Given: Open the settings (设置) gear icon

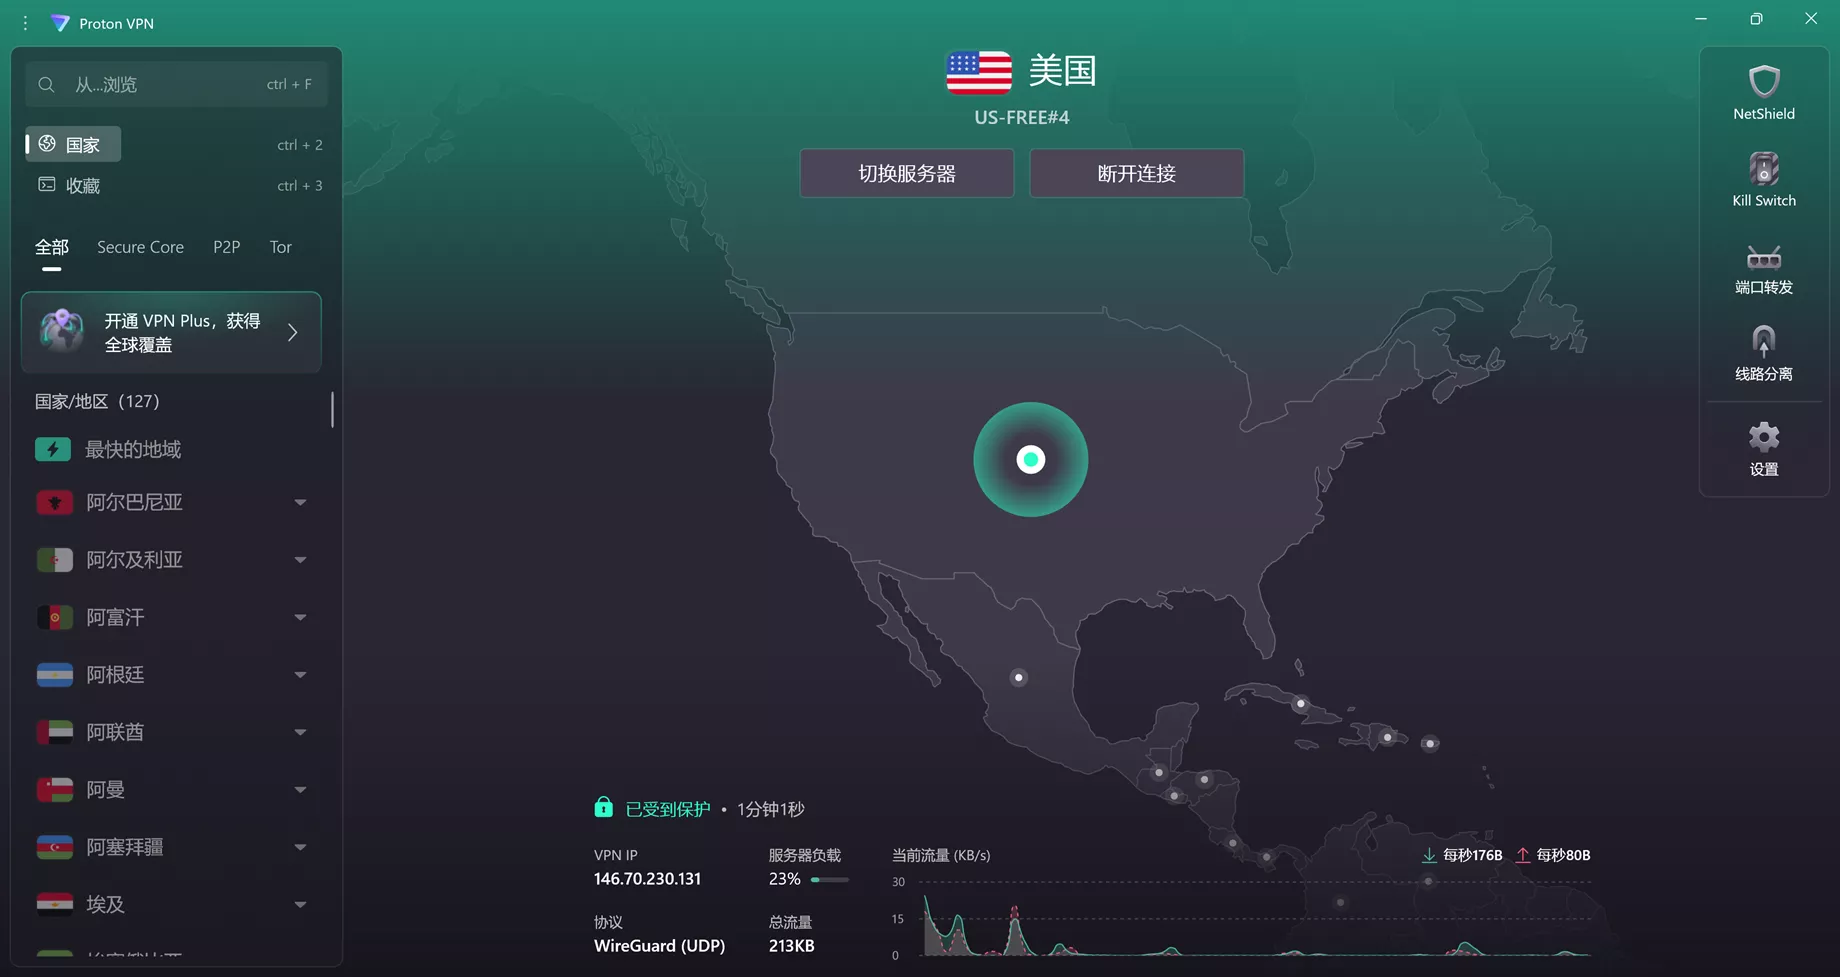Looking at the screenshot, I should point(1763,437).
